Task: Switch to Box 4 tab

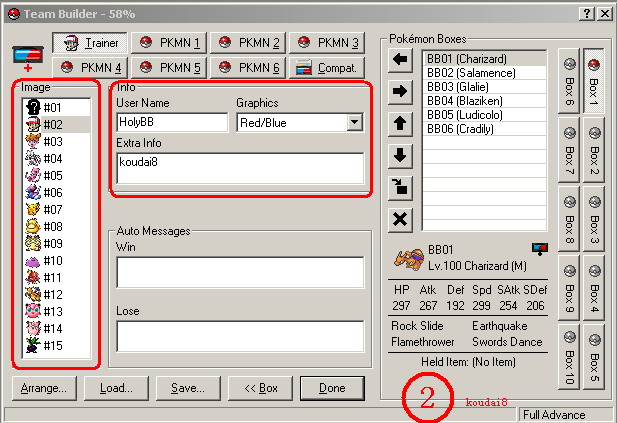Action: tap(594, 288)
